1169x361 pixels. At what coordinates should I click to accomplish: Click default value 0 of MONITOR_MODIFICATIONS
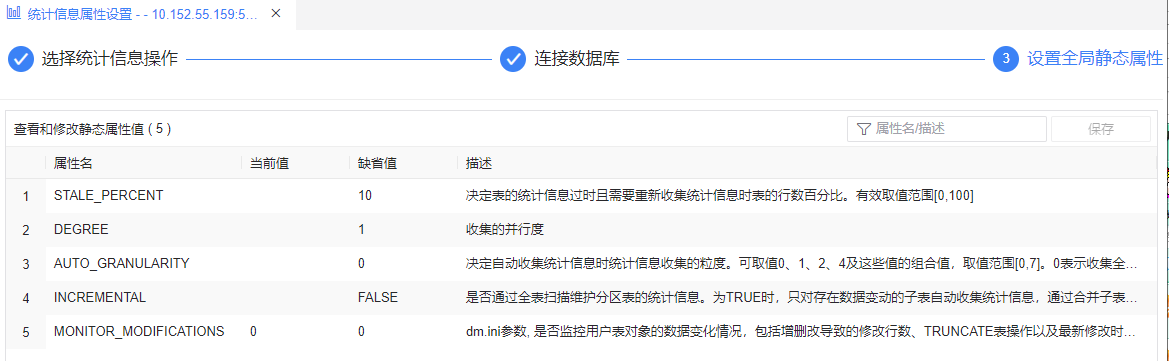pyautogui.click(x=362, y=331)
